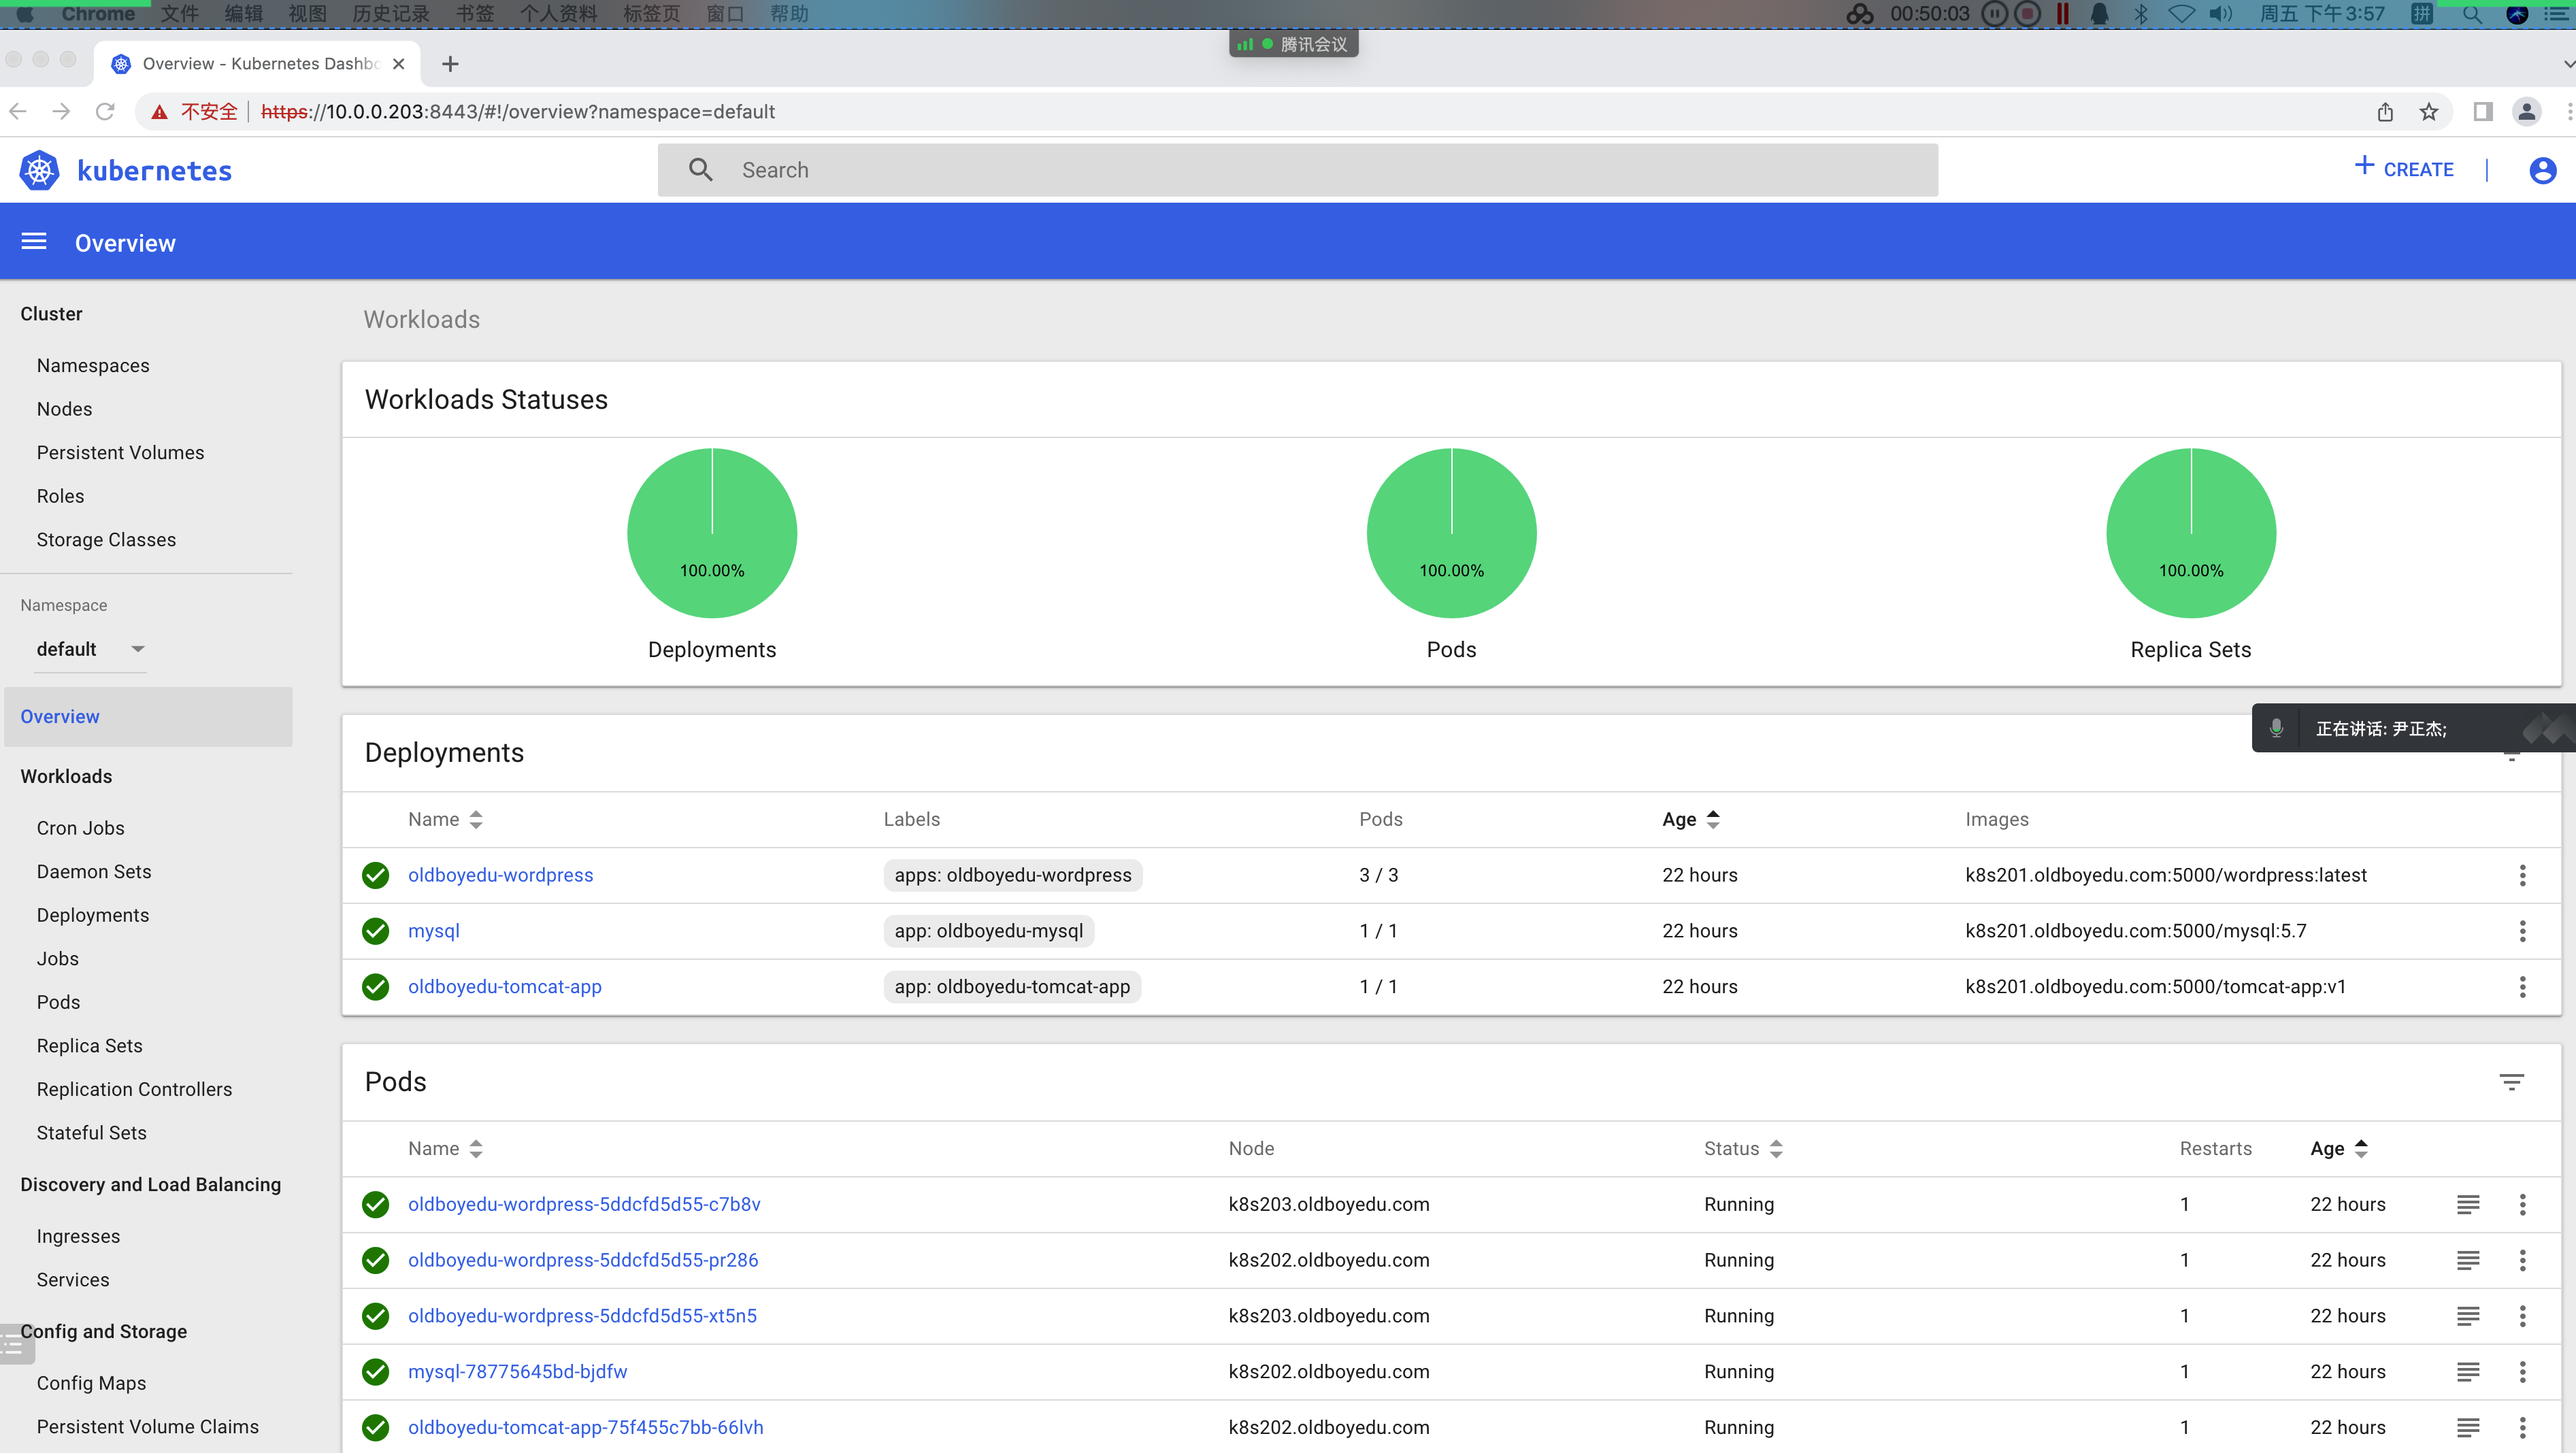Toggle the hamburger navigation menu icon
Viewport: 2576px width, 1453px height.
click(x=34, y=242)
